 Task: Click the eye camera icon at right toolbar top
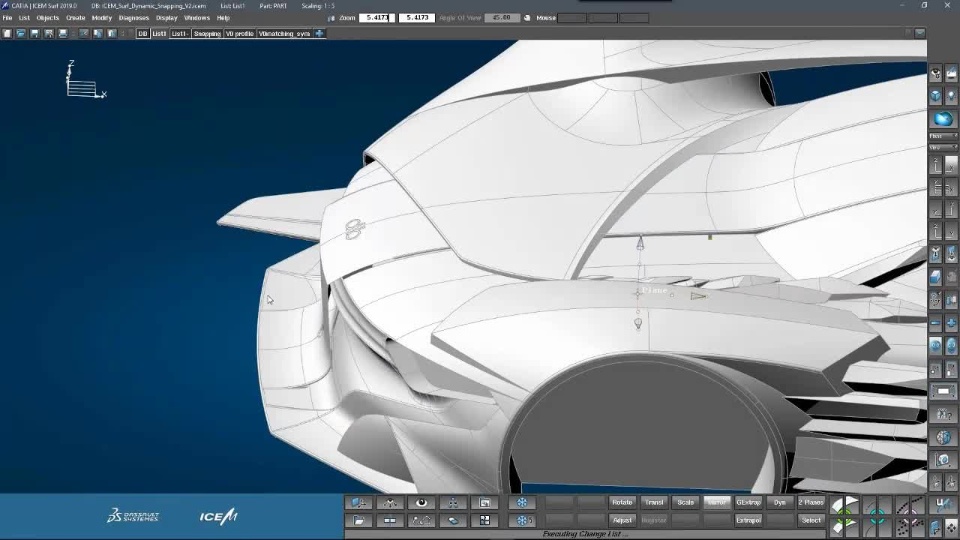tap(936, 74)
